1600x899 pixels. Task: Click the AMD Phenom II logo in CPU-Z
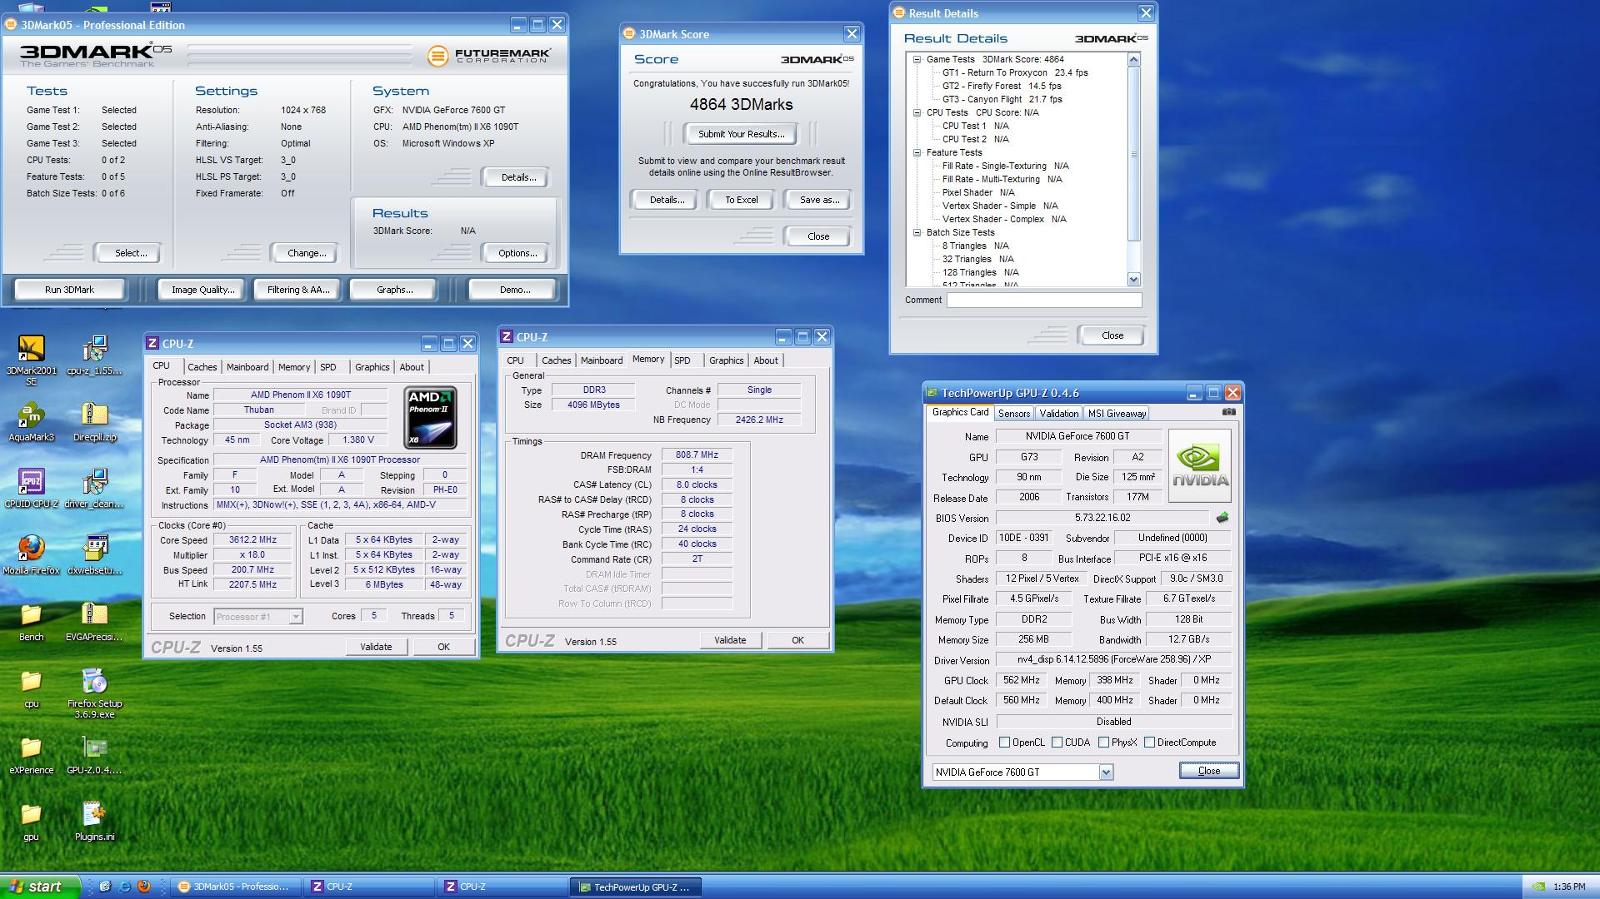tap(431, 417)
